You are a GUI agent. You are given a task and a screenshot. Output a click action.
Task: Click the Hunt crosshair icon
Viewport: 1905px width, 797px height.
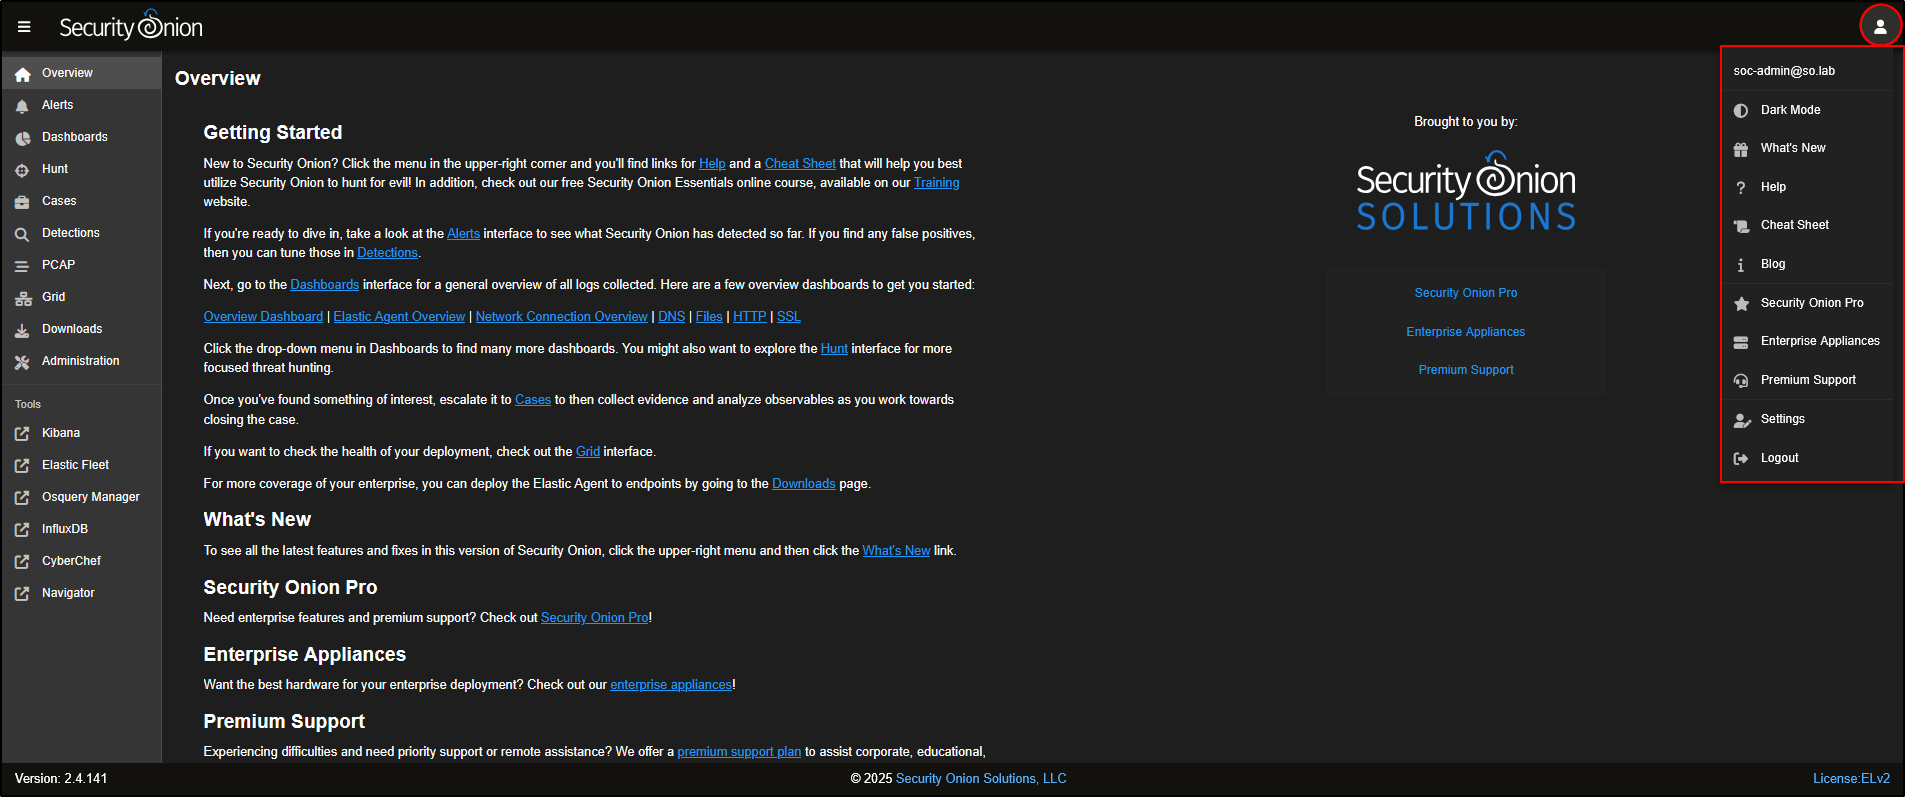tap(22, 170)
